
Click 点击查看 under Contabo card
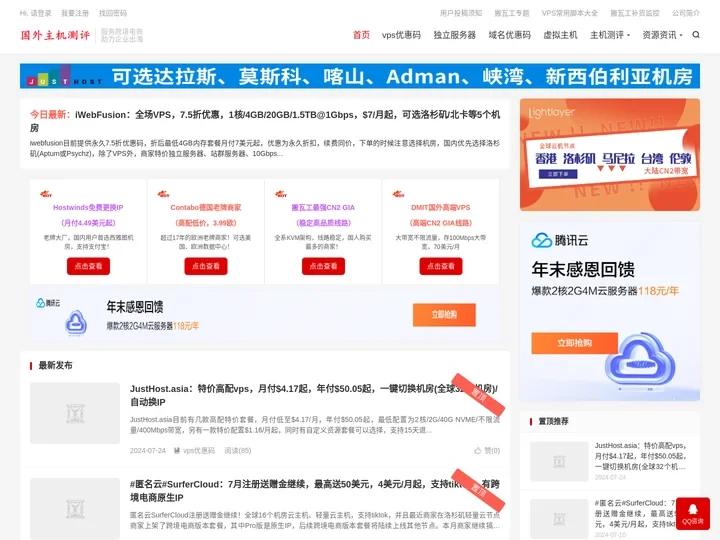[x=206, y=266]
